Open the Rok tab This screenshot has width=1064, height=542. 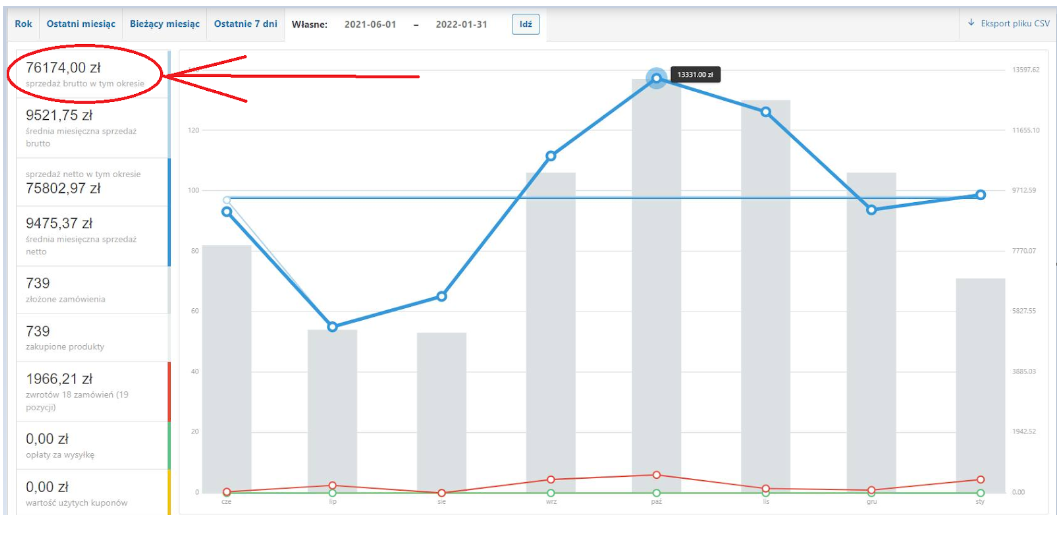[x=24, y=24]
